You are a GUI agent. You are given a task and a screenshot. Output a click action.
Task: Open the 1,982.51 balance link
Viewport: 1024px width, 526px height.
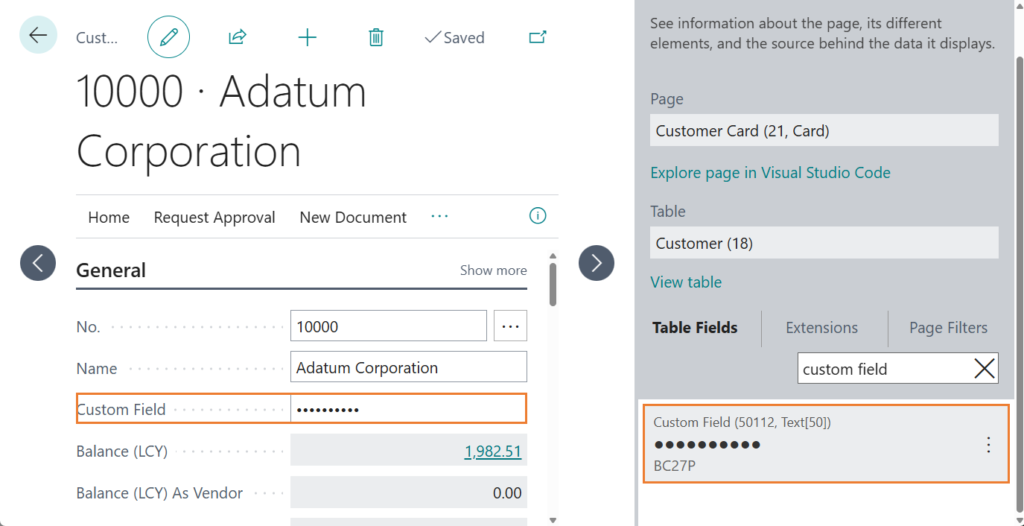pyautogui.click(x=492, y=452)
